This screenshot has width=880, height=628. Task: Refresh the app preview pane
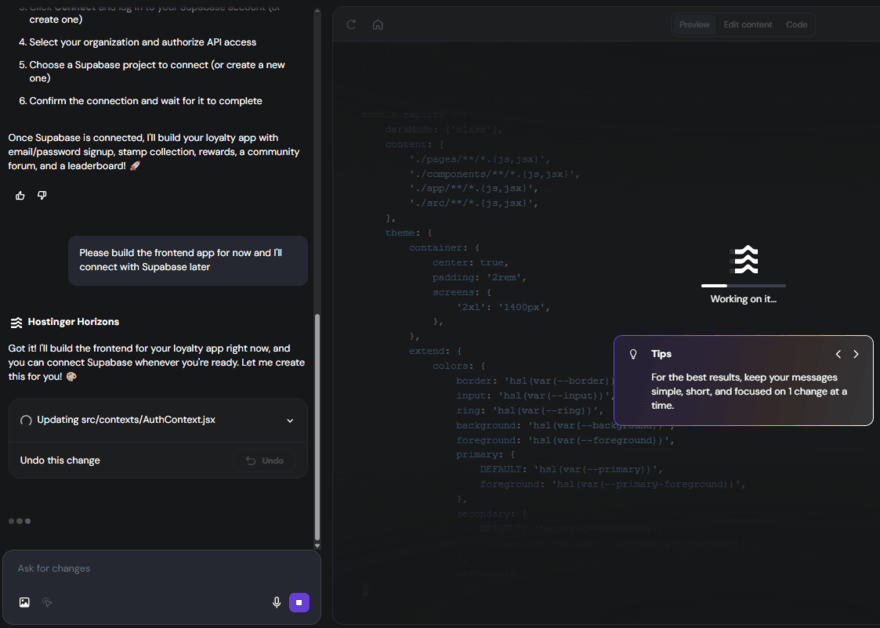(350, 24)
